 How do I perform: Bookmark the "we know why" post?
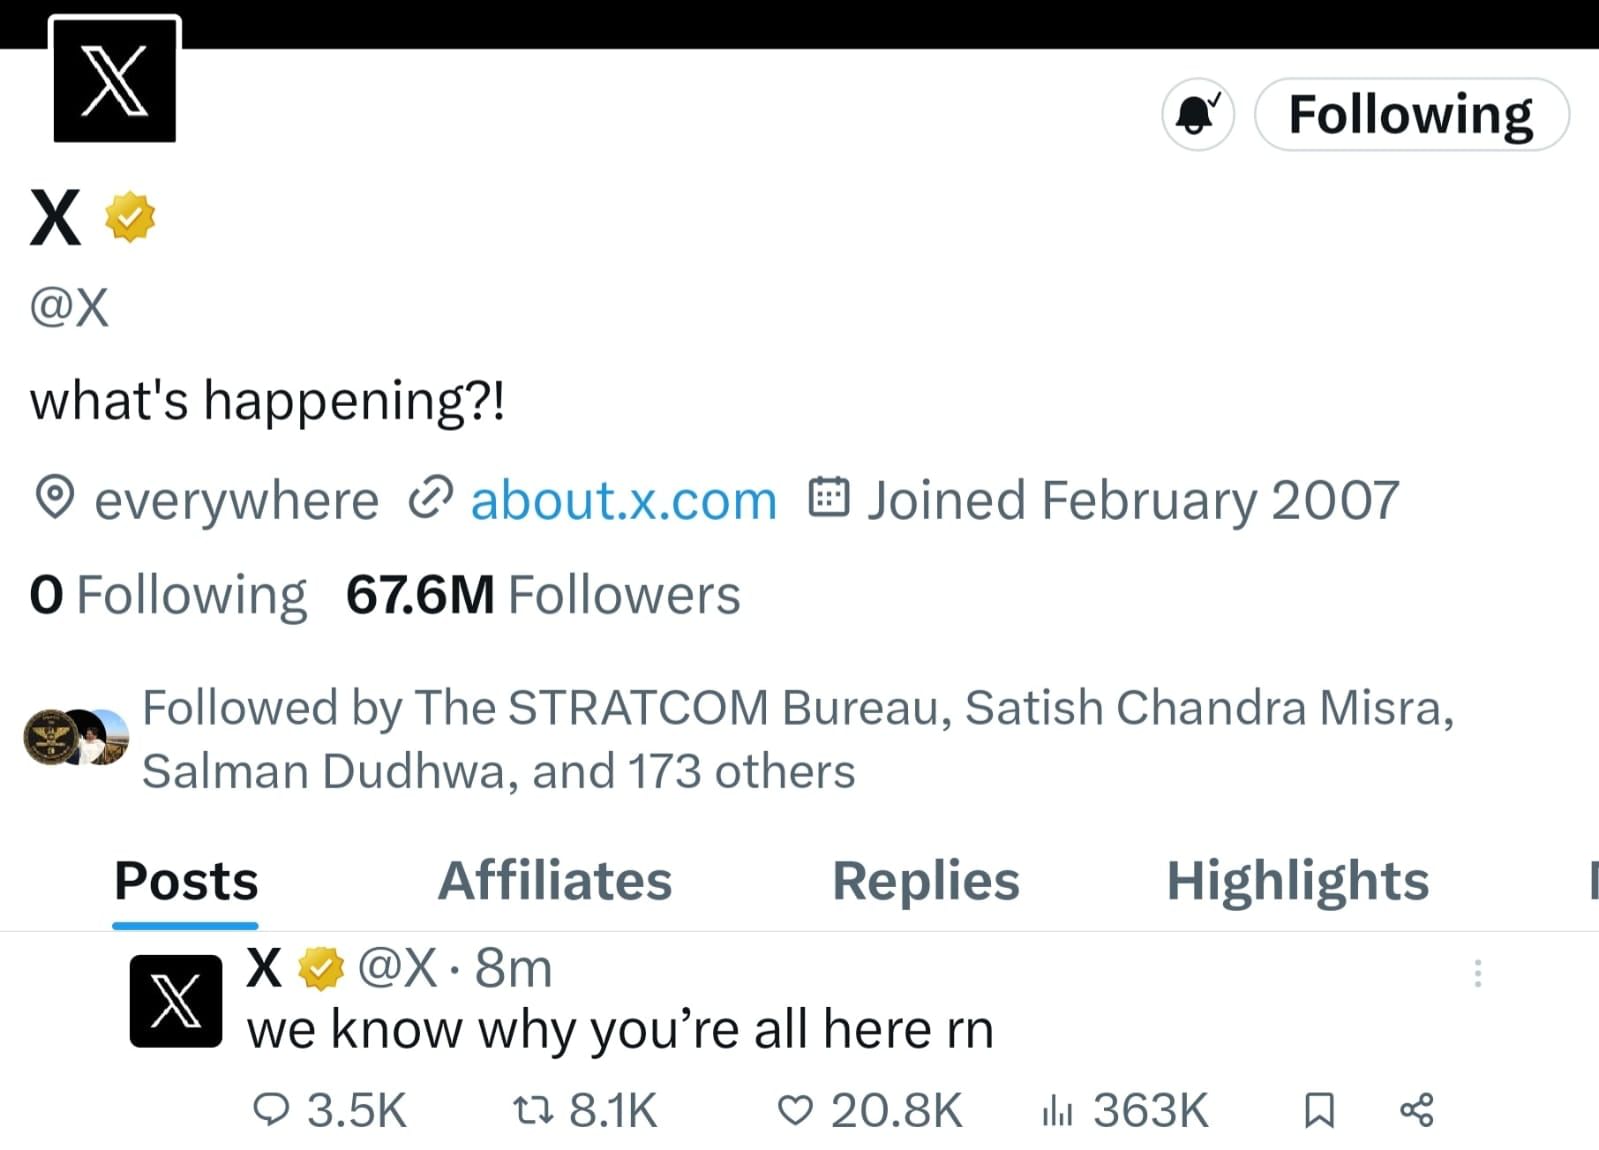coord(1319,1110)
